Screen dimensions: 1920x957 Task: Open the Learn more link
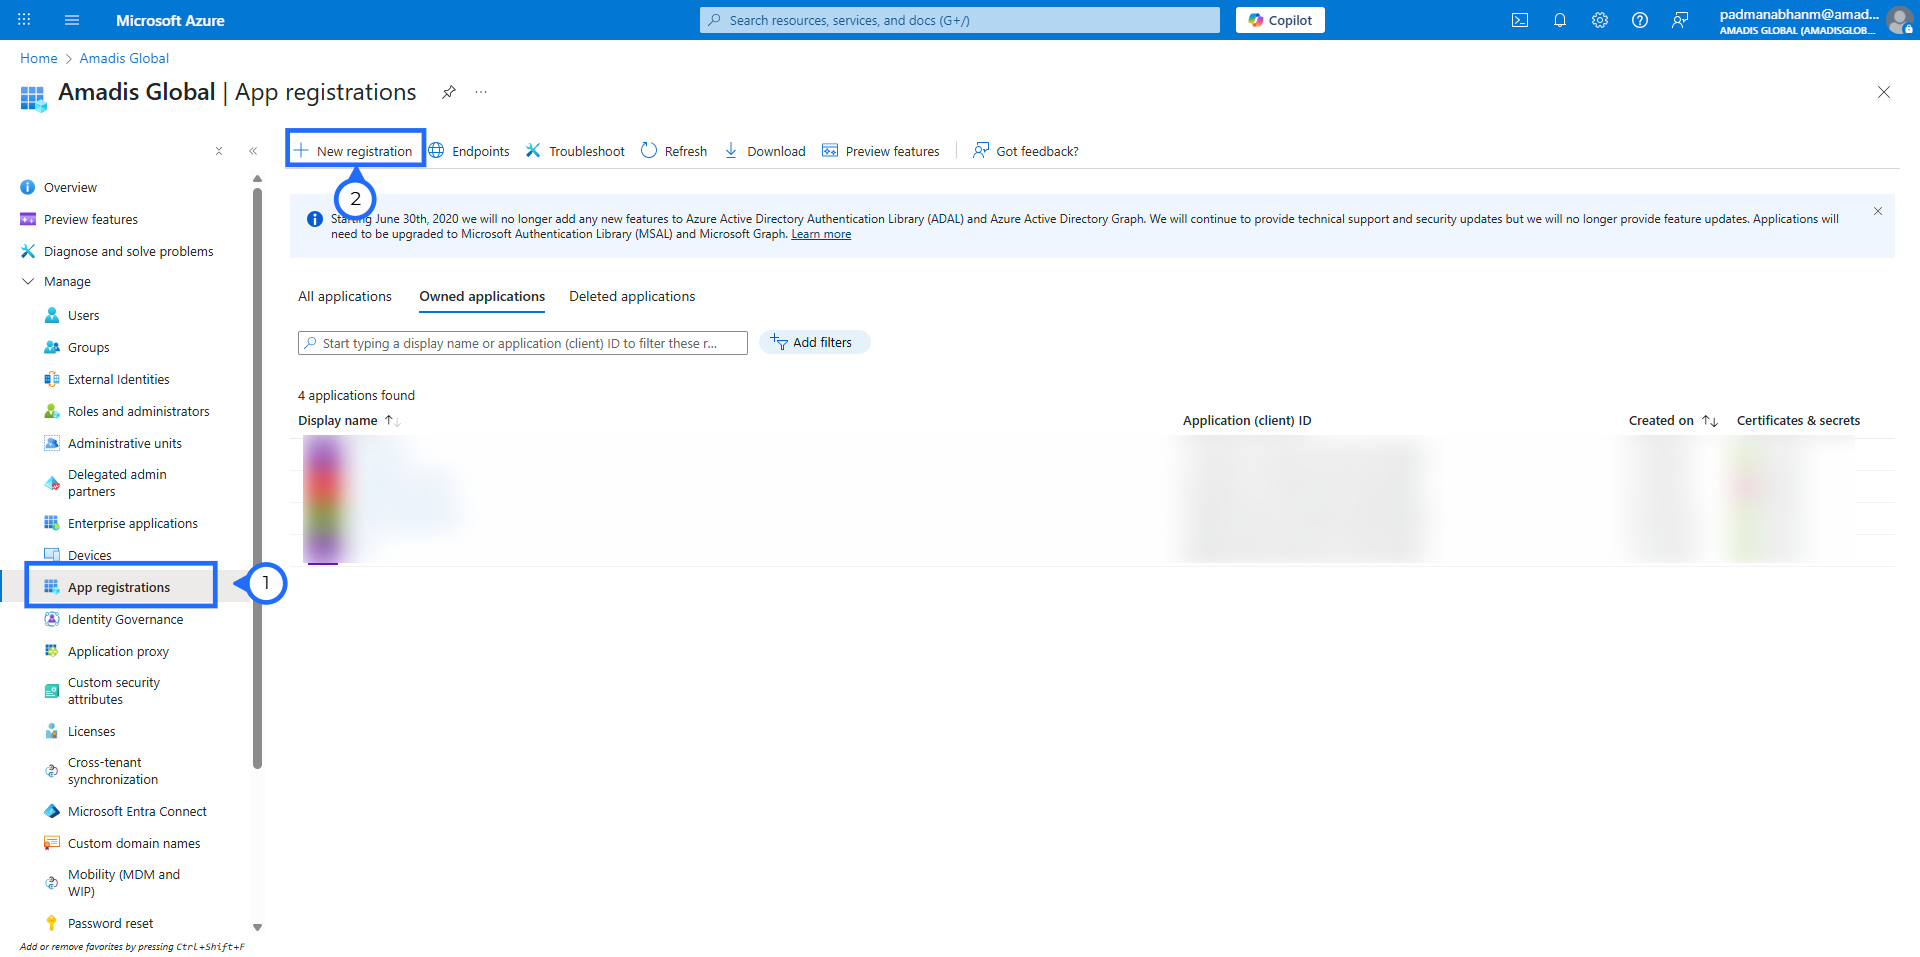(820, 235)
